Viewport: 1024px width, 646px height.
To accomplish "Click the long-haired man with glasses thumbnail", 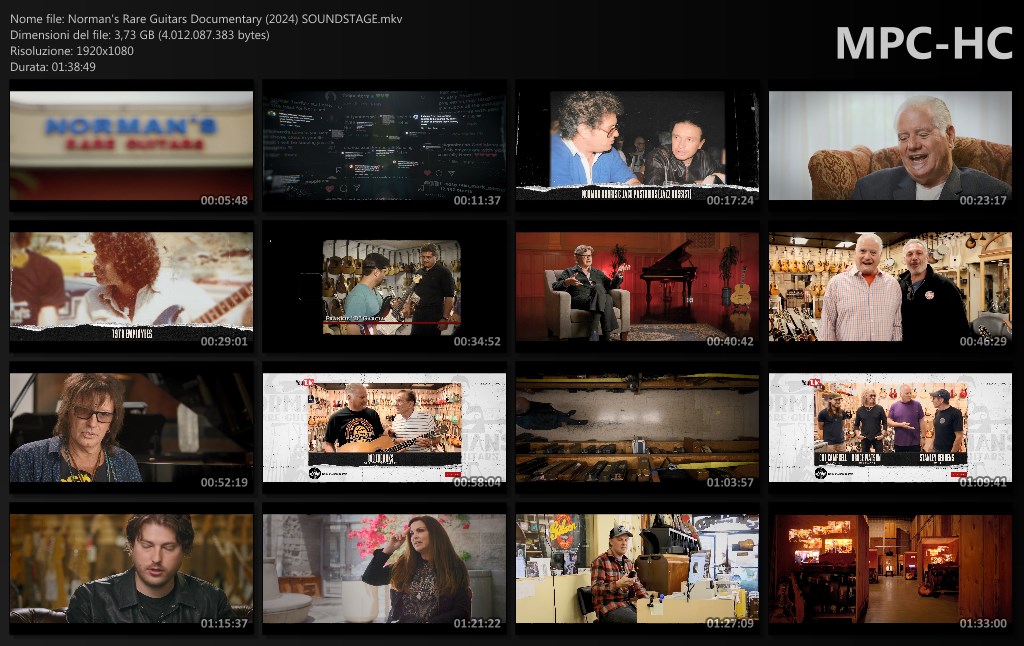I will 131,428.
